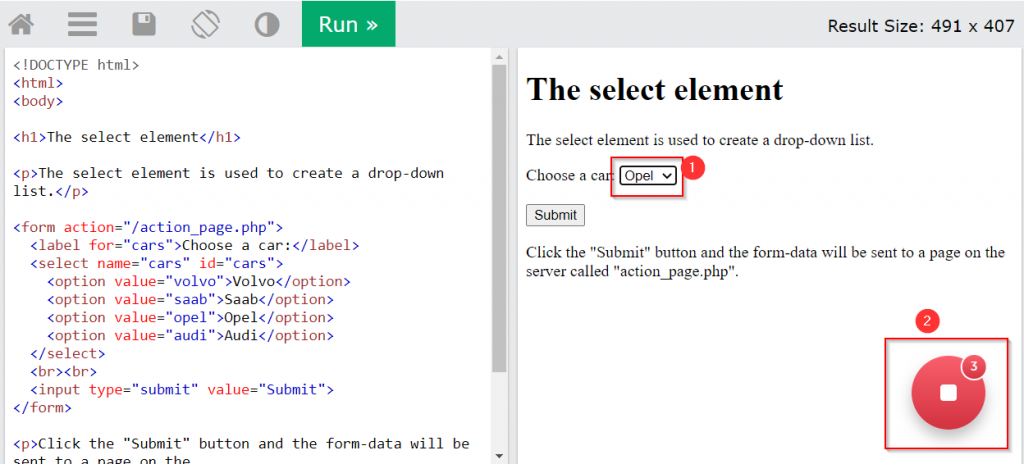The height and width of the screenshot is (464, 1024).
Task: Click the </form> closing tag line
Action: coord(42,408)
